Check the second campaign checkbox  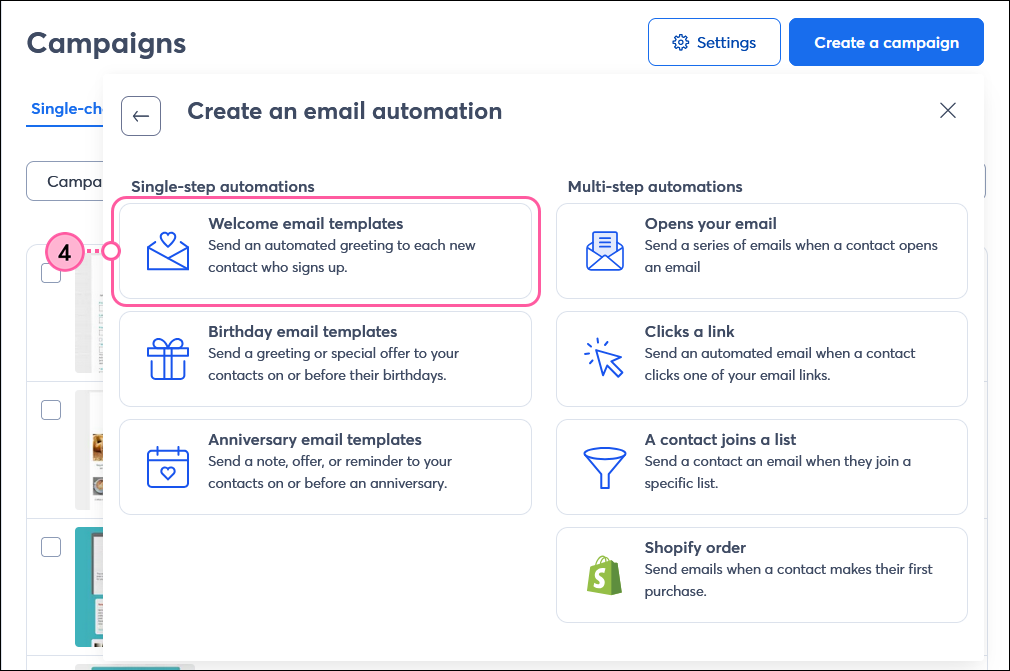51,409
